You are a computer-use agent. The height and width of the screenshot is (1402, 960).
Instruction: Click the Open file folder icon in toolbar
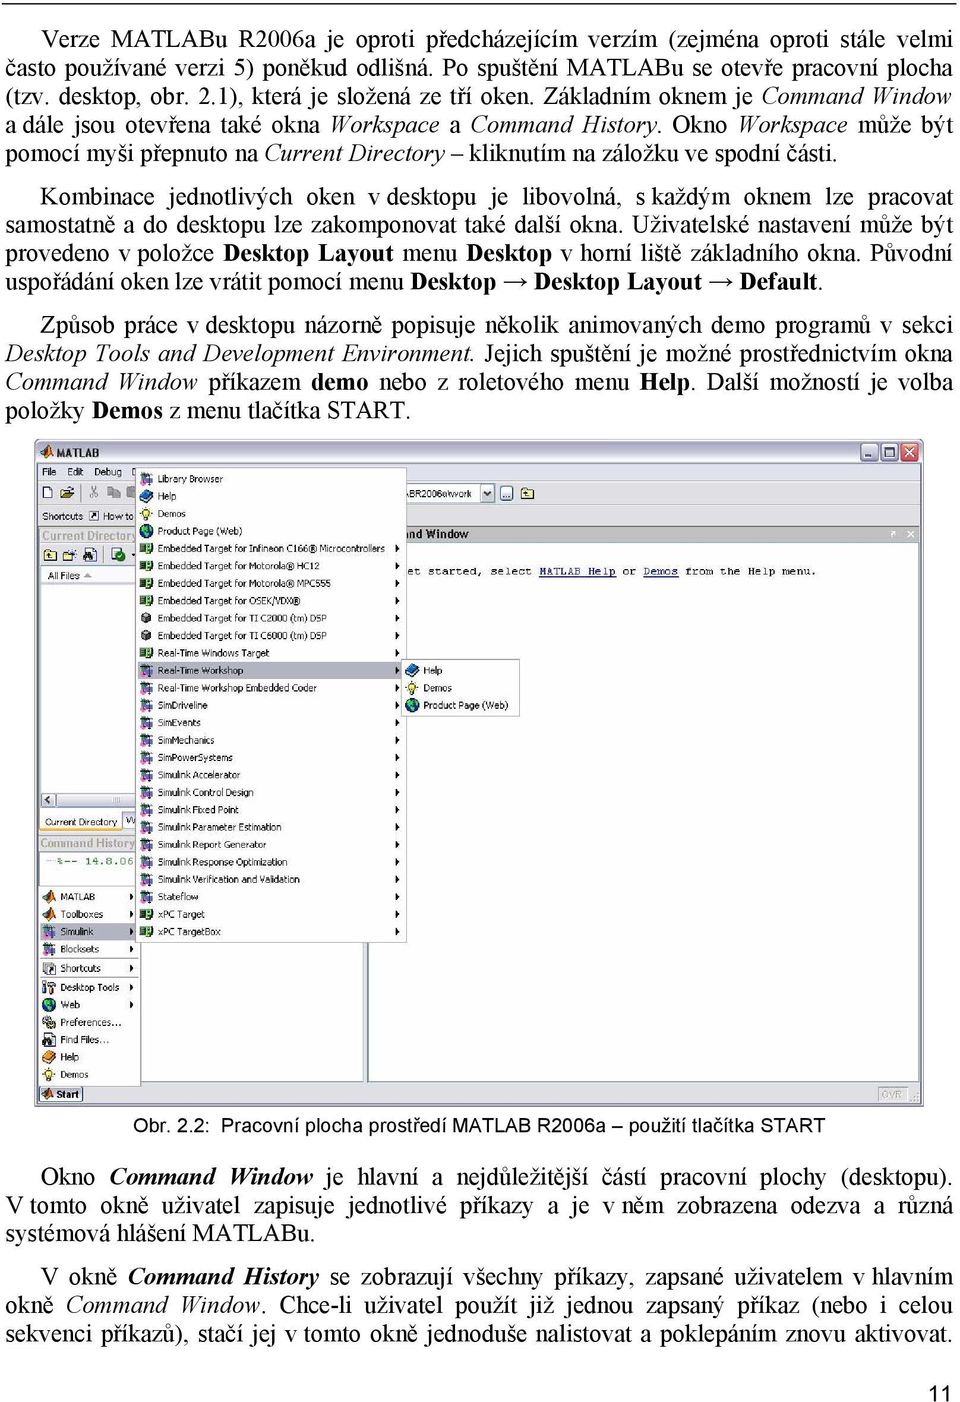[x=67, y=493]
